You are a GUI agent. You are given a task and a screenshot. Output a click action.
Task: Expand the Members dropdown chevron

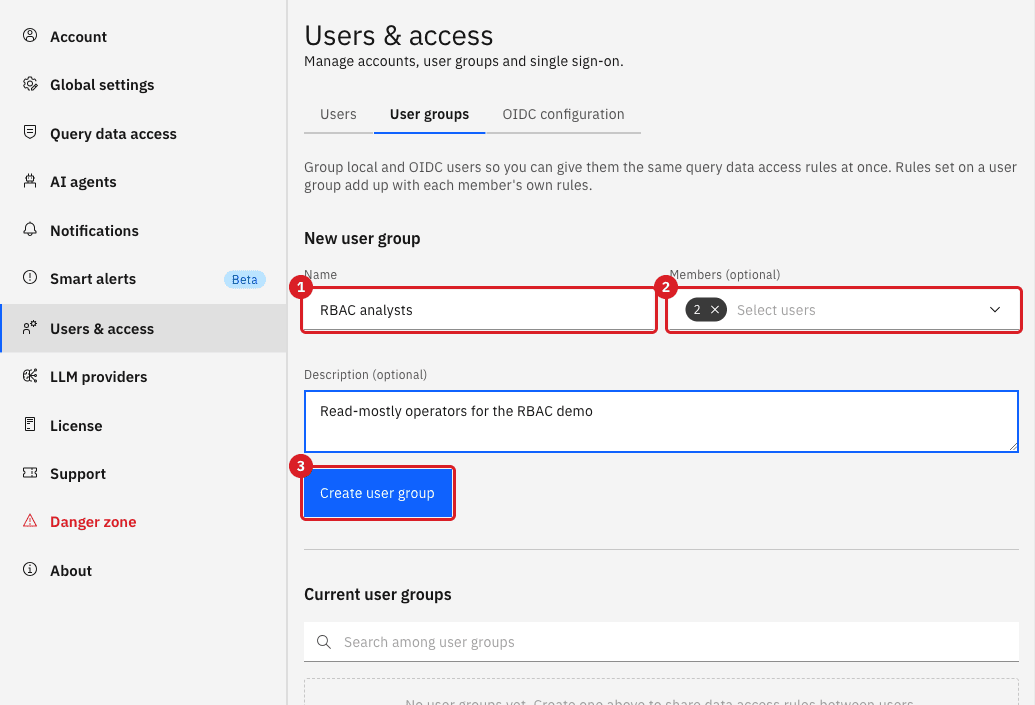point(995,310)
